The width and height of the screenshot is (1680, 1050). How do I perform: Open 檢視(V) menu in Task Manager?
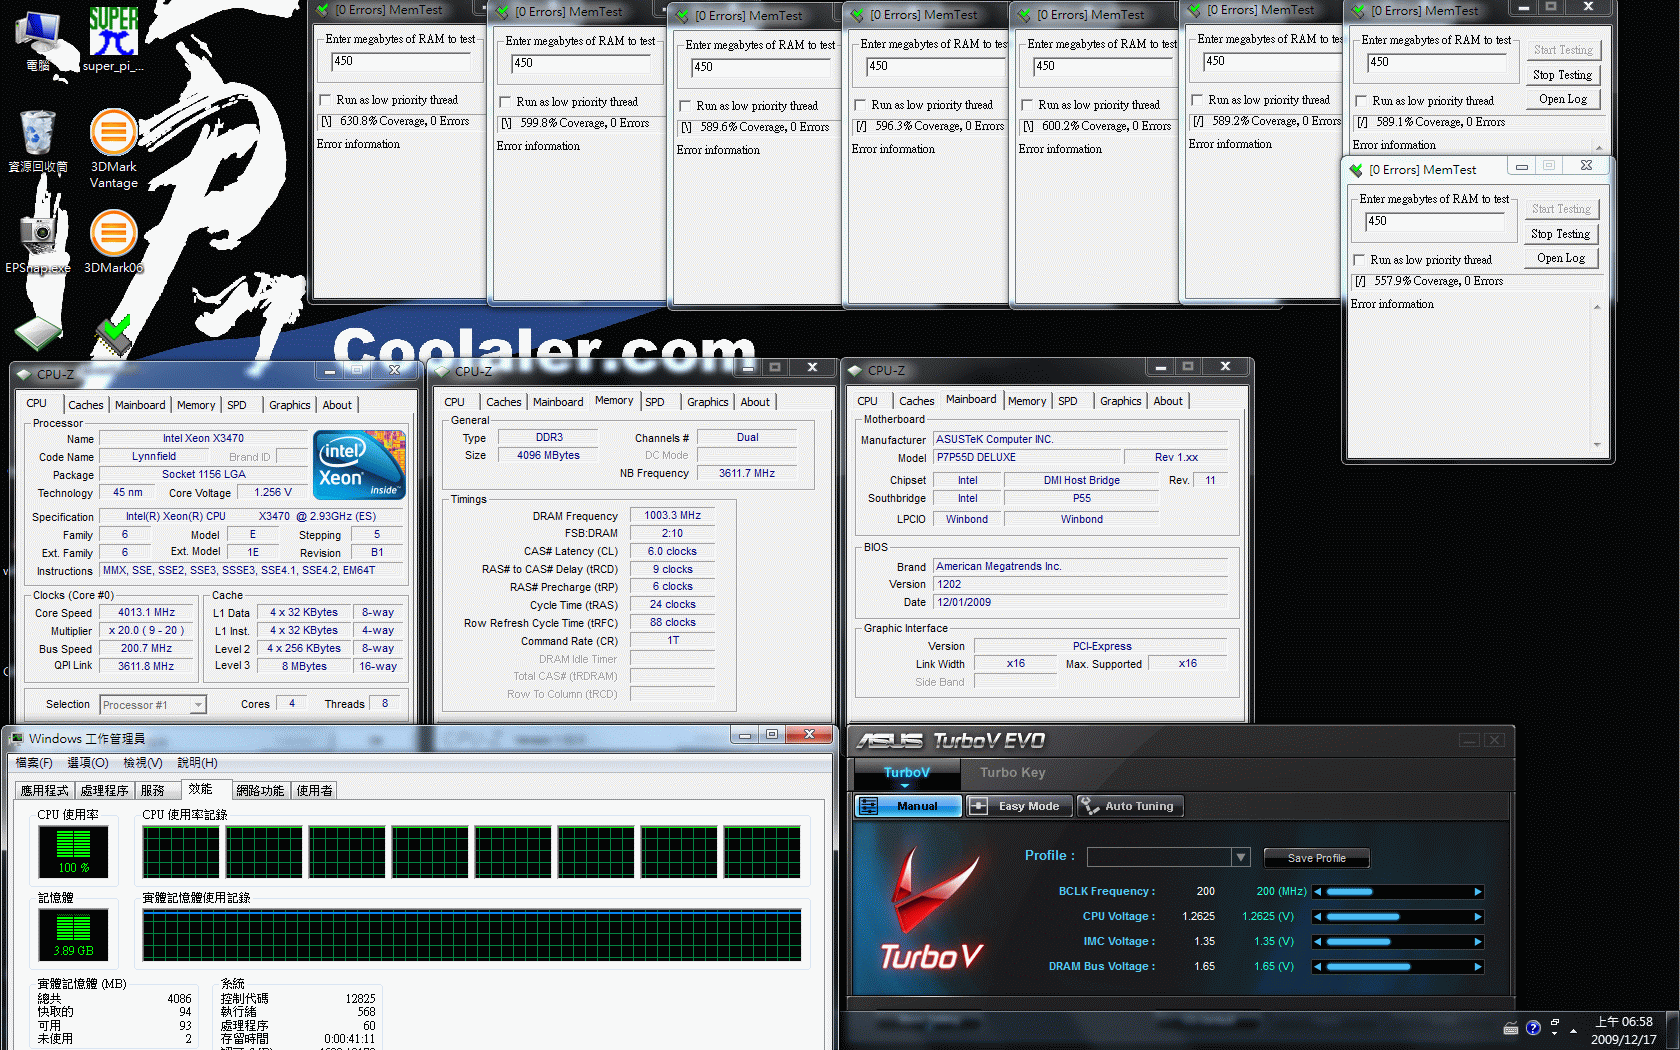point(143,763)
